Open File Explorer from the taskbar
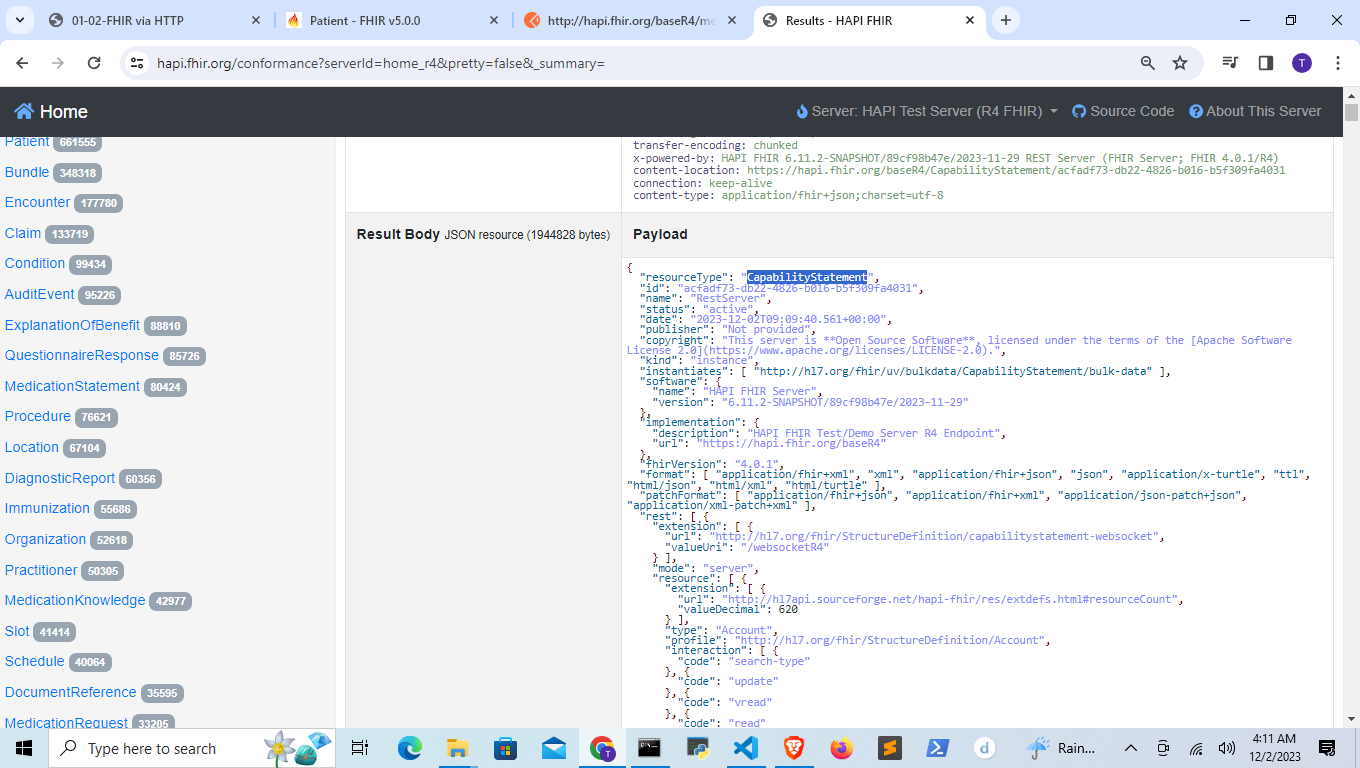This screenshot has height=768, width=1360. (x=457, y=748)
